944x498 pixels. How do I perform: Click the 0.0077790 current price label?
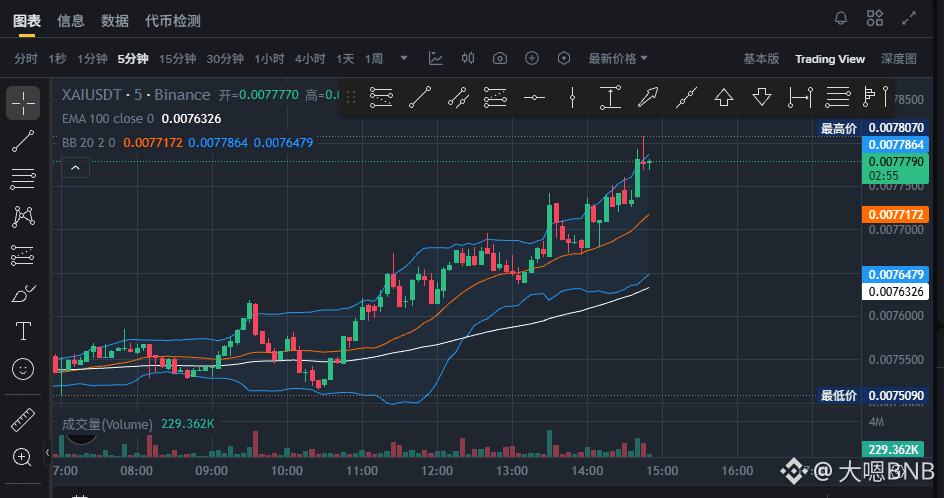[895, 169]
